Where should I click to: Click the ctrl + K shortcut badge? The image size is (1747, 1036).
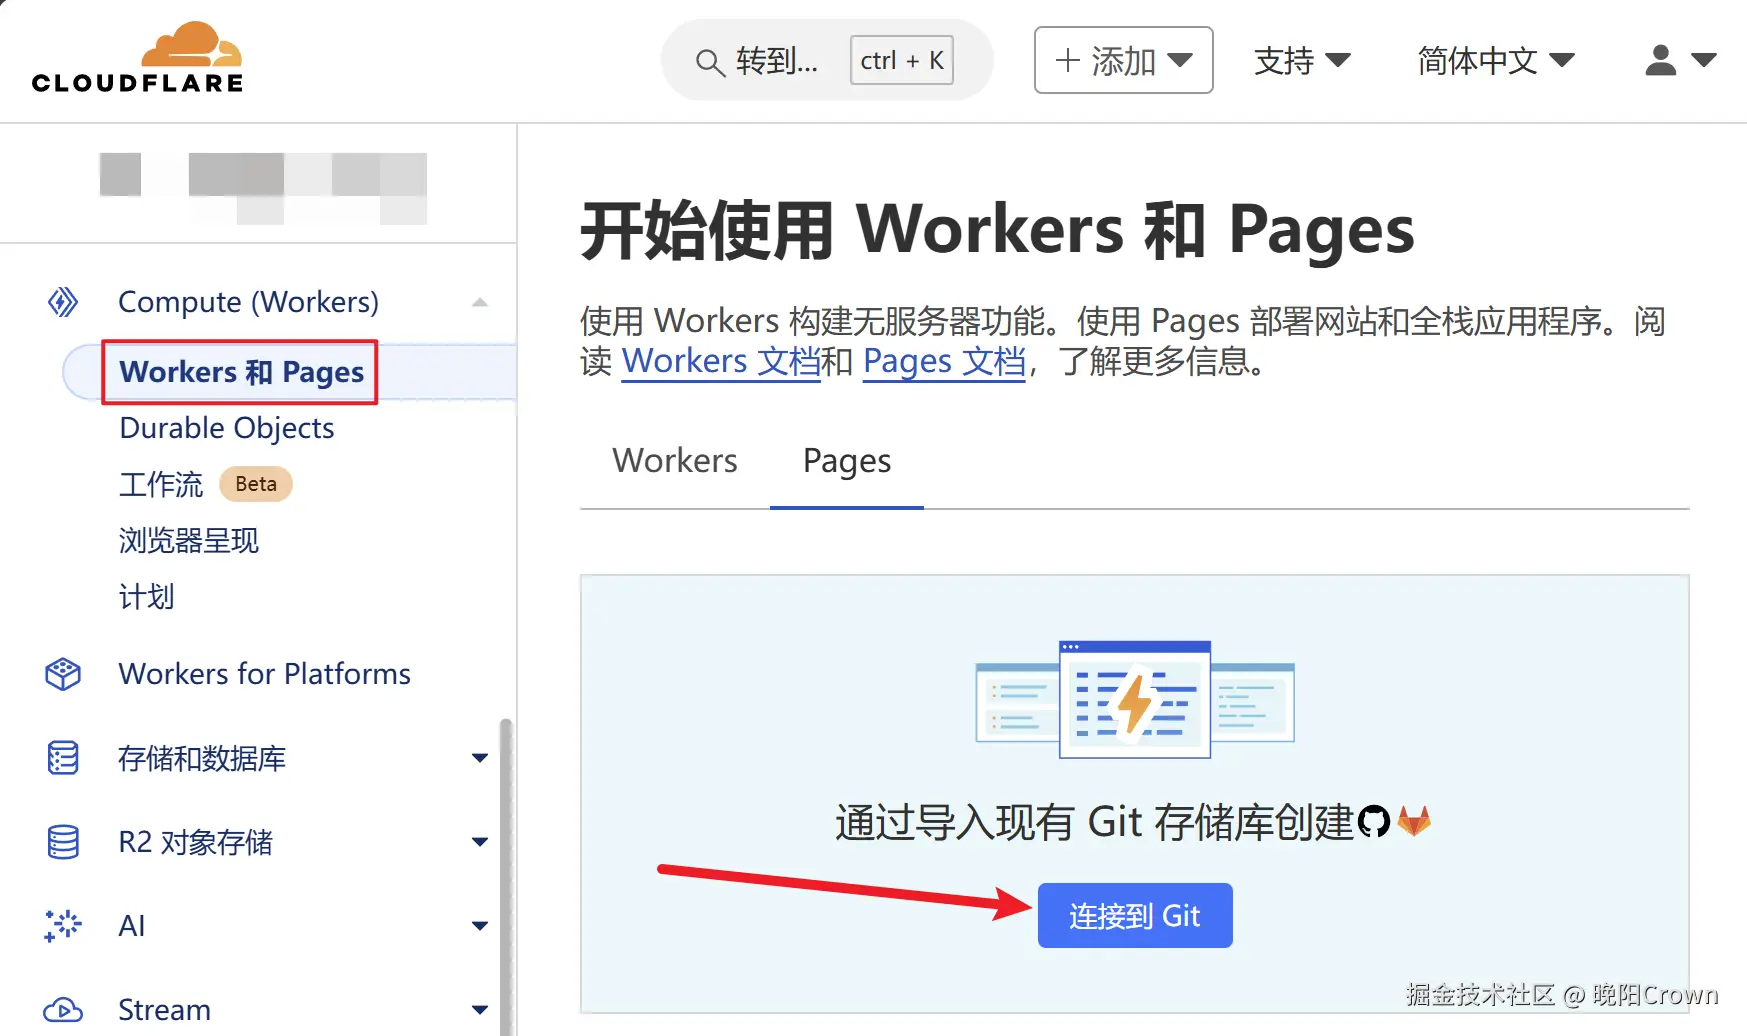pos(902,60)
